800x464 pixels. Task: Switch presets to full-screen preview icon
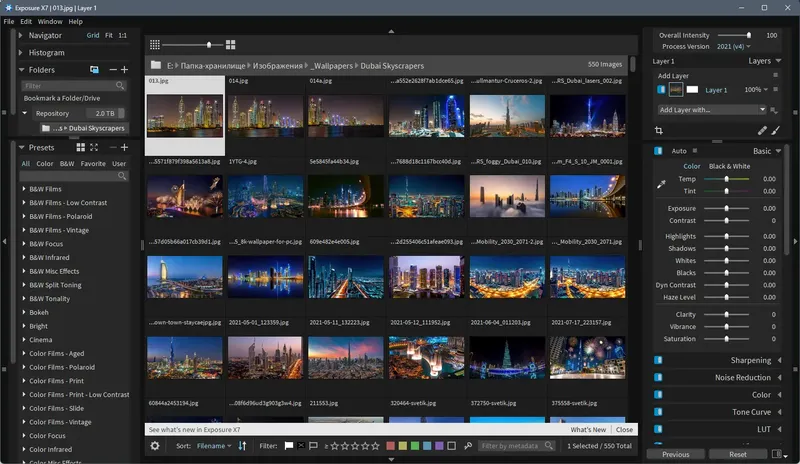pos(93,147)
